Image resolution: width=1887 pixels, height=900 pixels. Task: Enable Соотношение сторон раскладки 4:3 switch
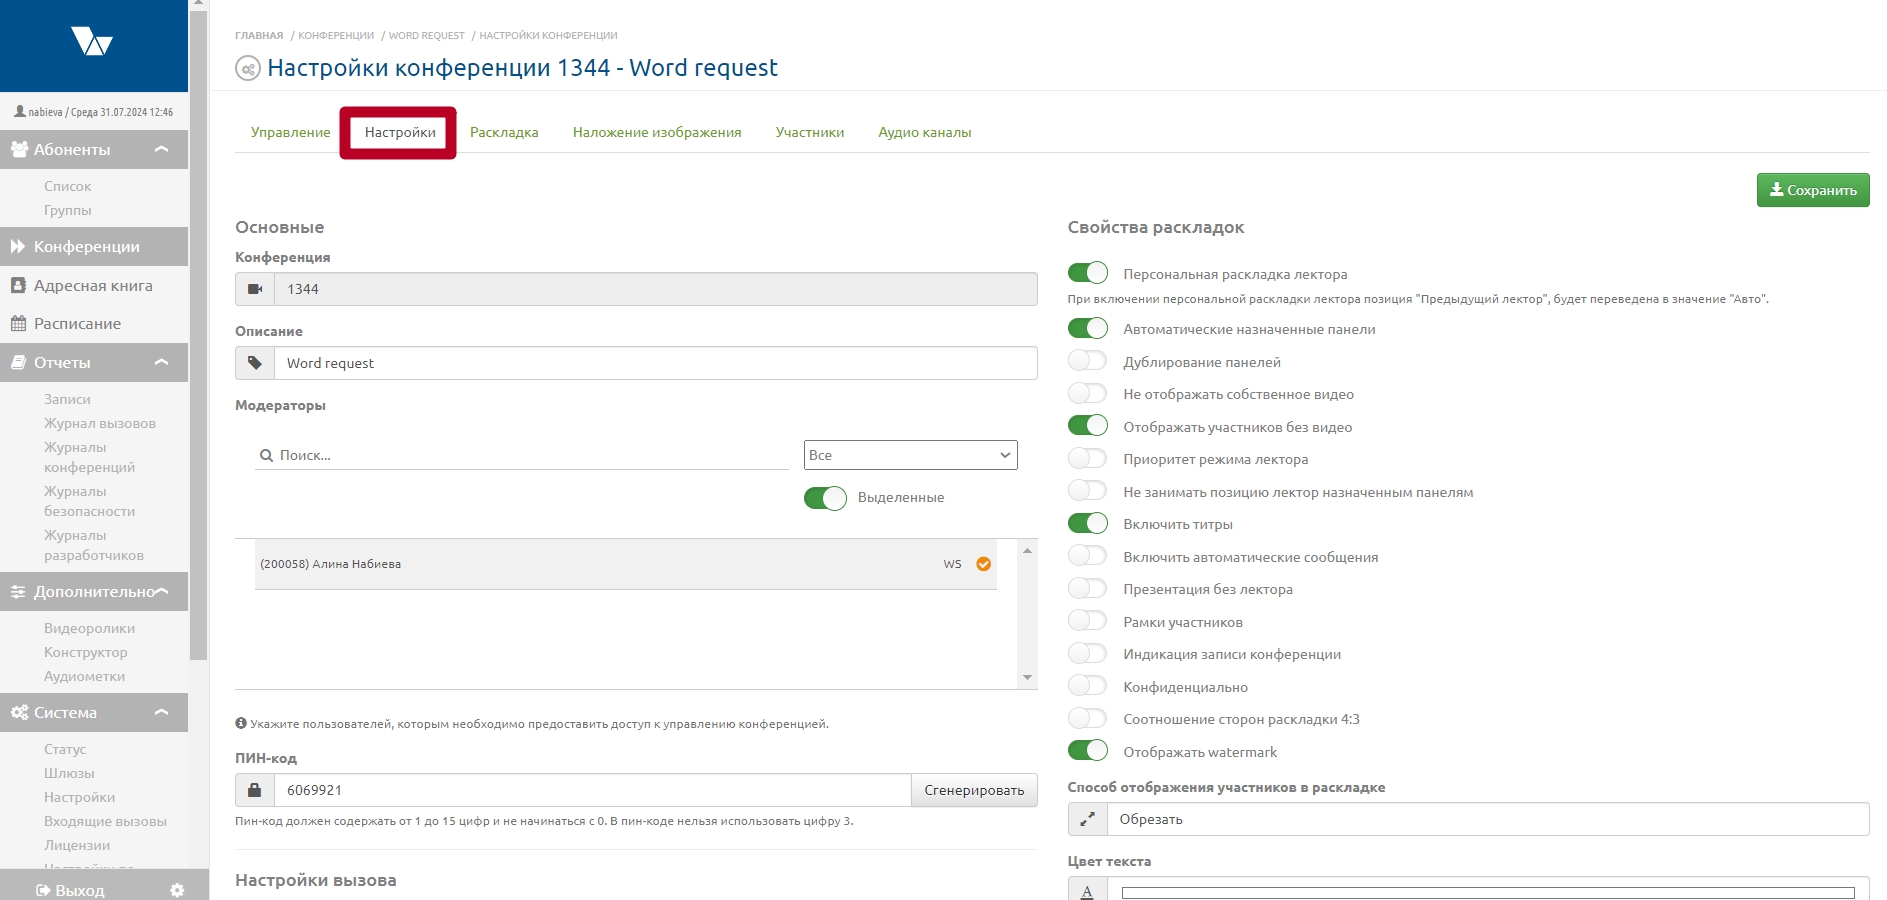click(1088, 718)
